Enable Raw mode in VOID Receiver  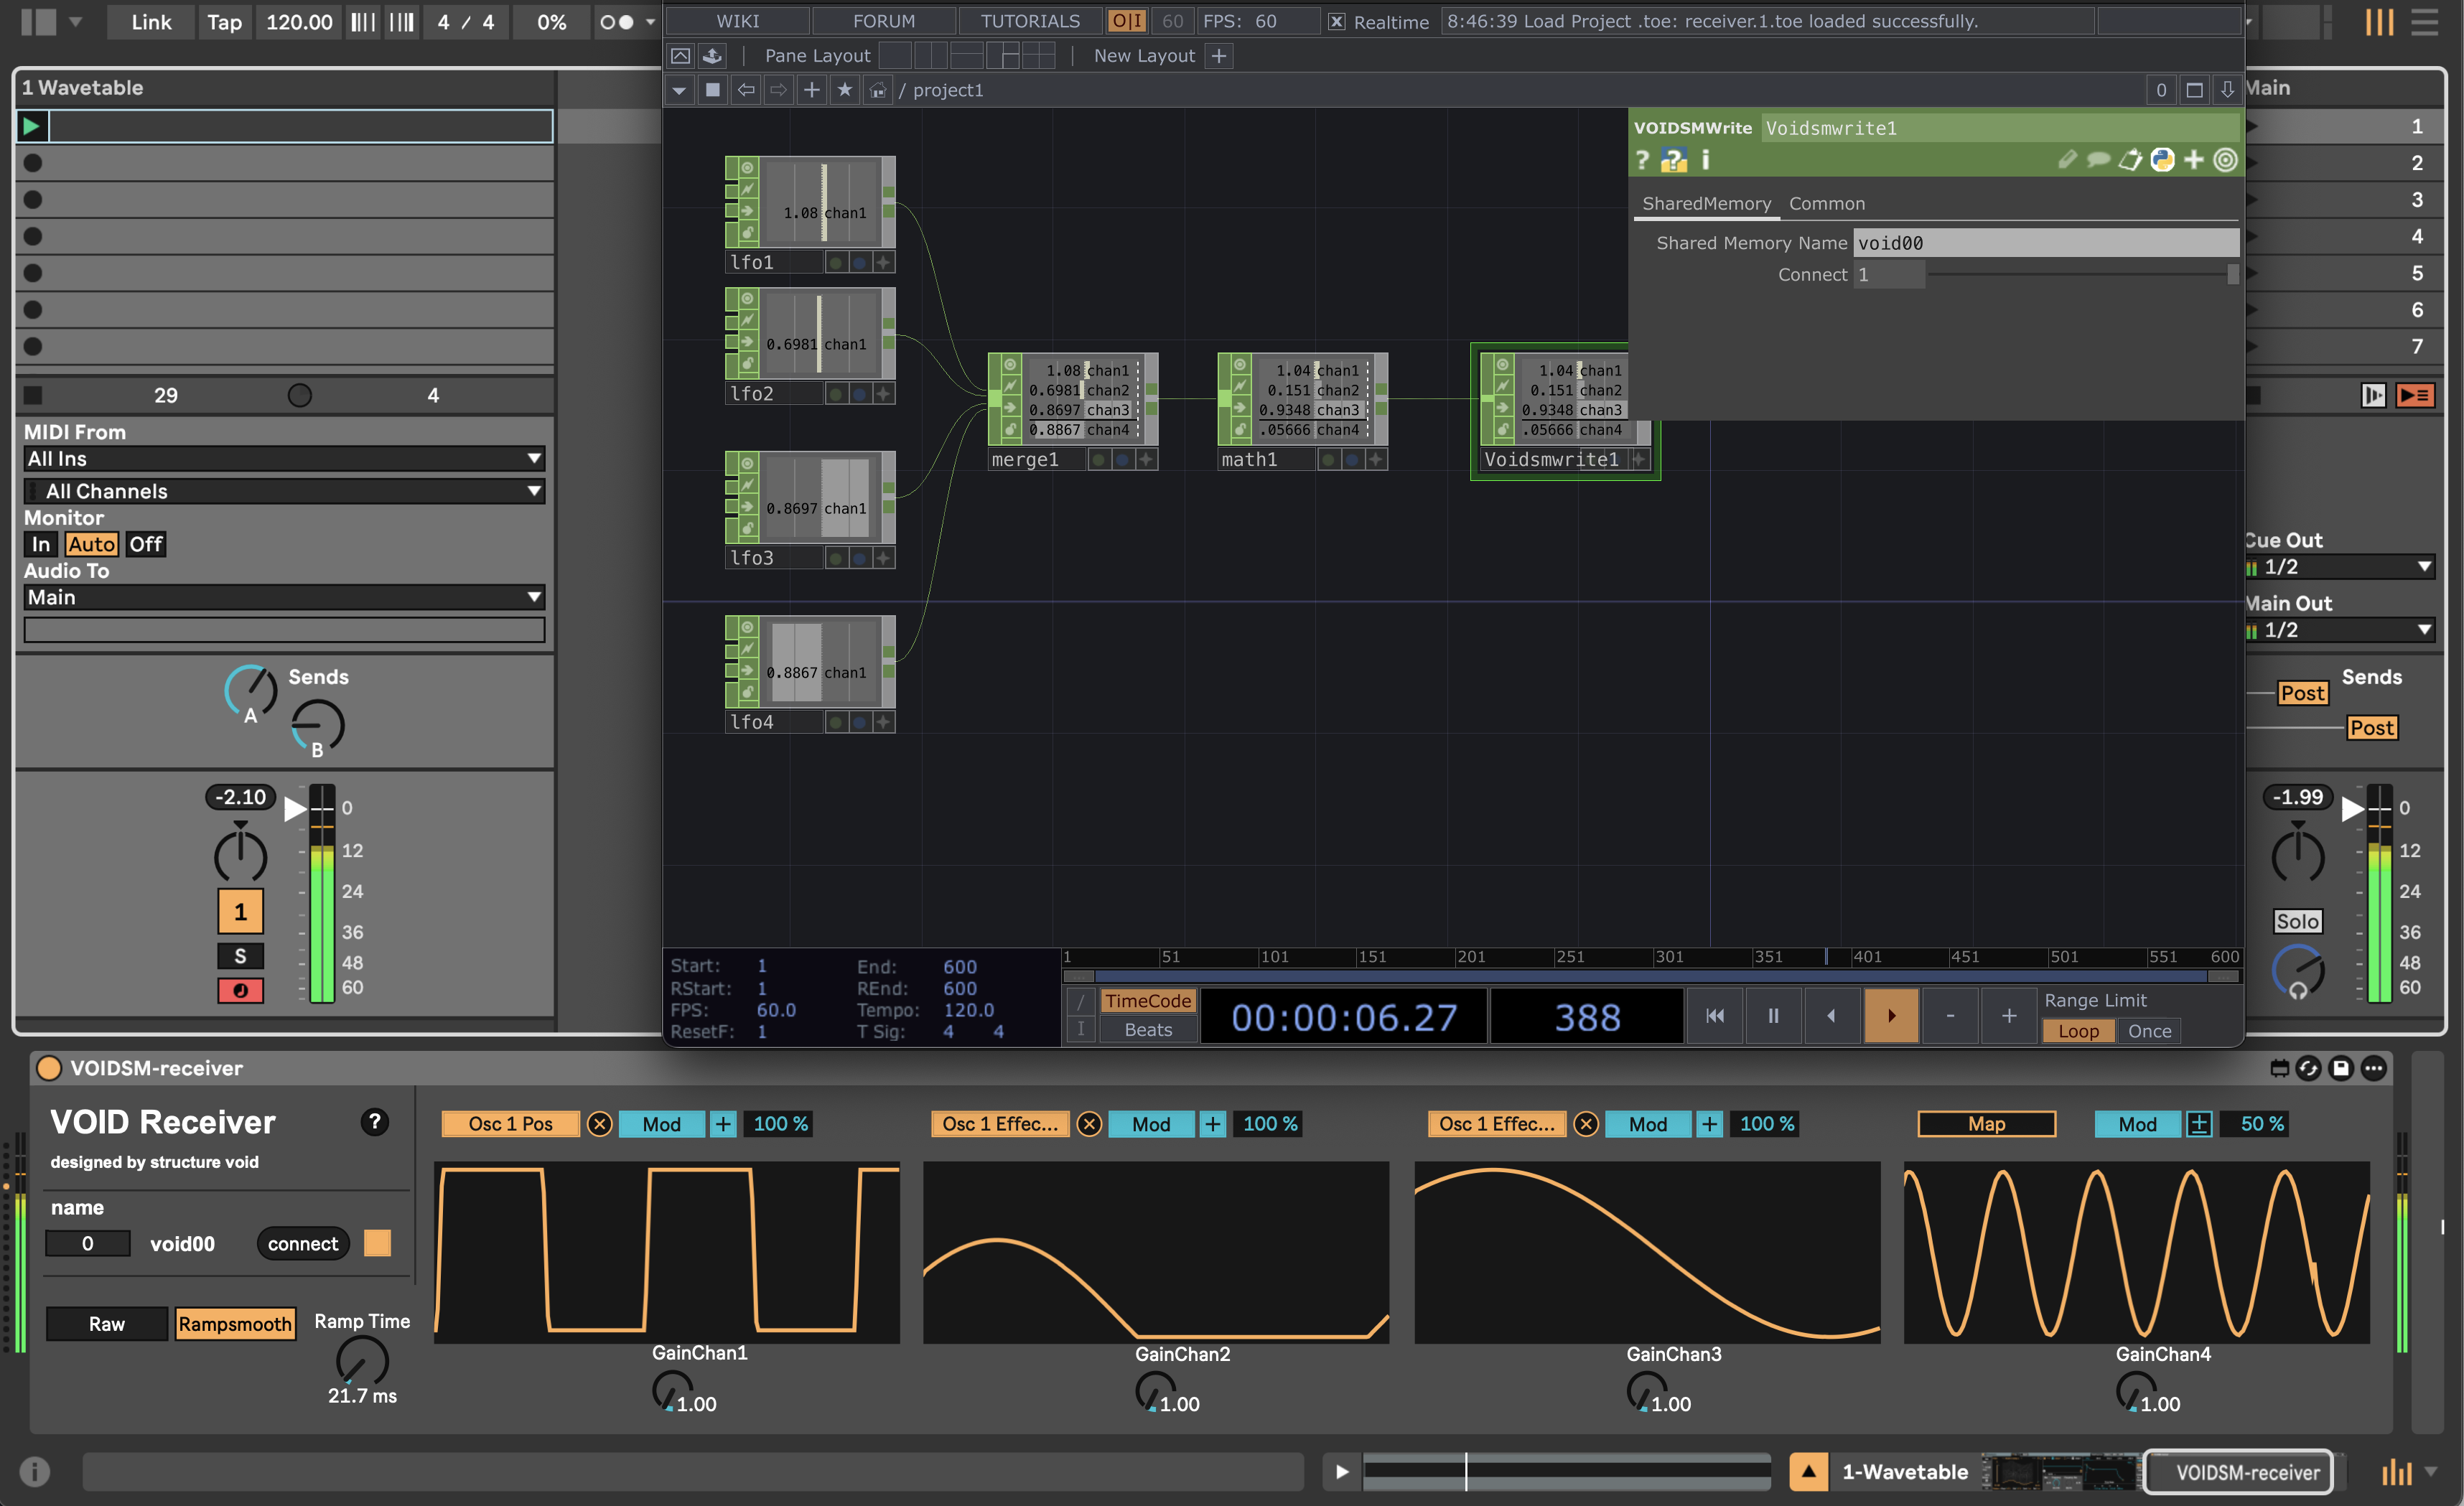107,1324
